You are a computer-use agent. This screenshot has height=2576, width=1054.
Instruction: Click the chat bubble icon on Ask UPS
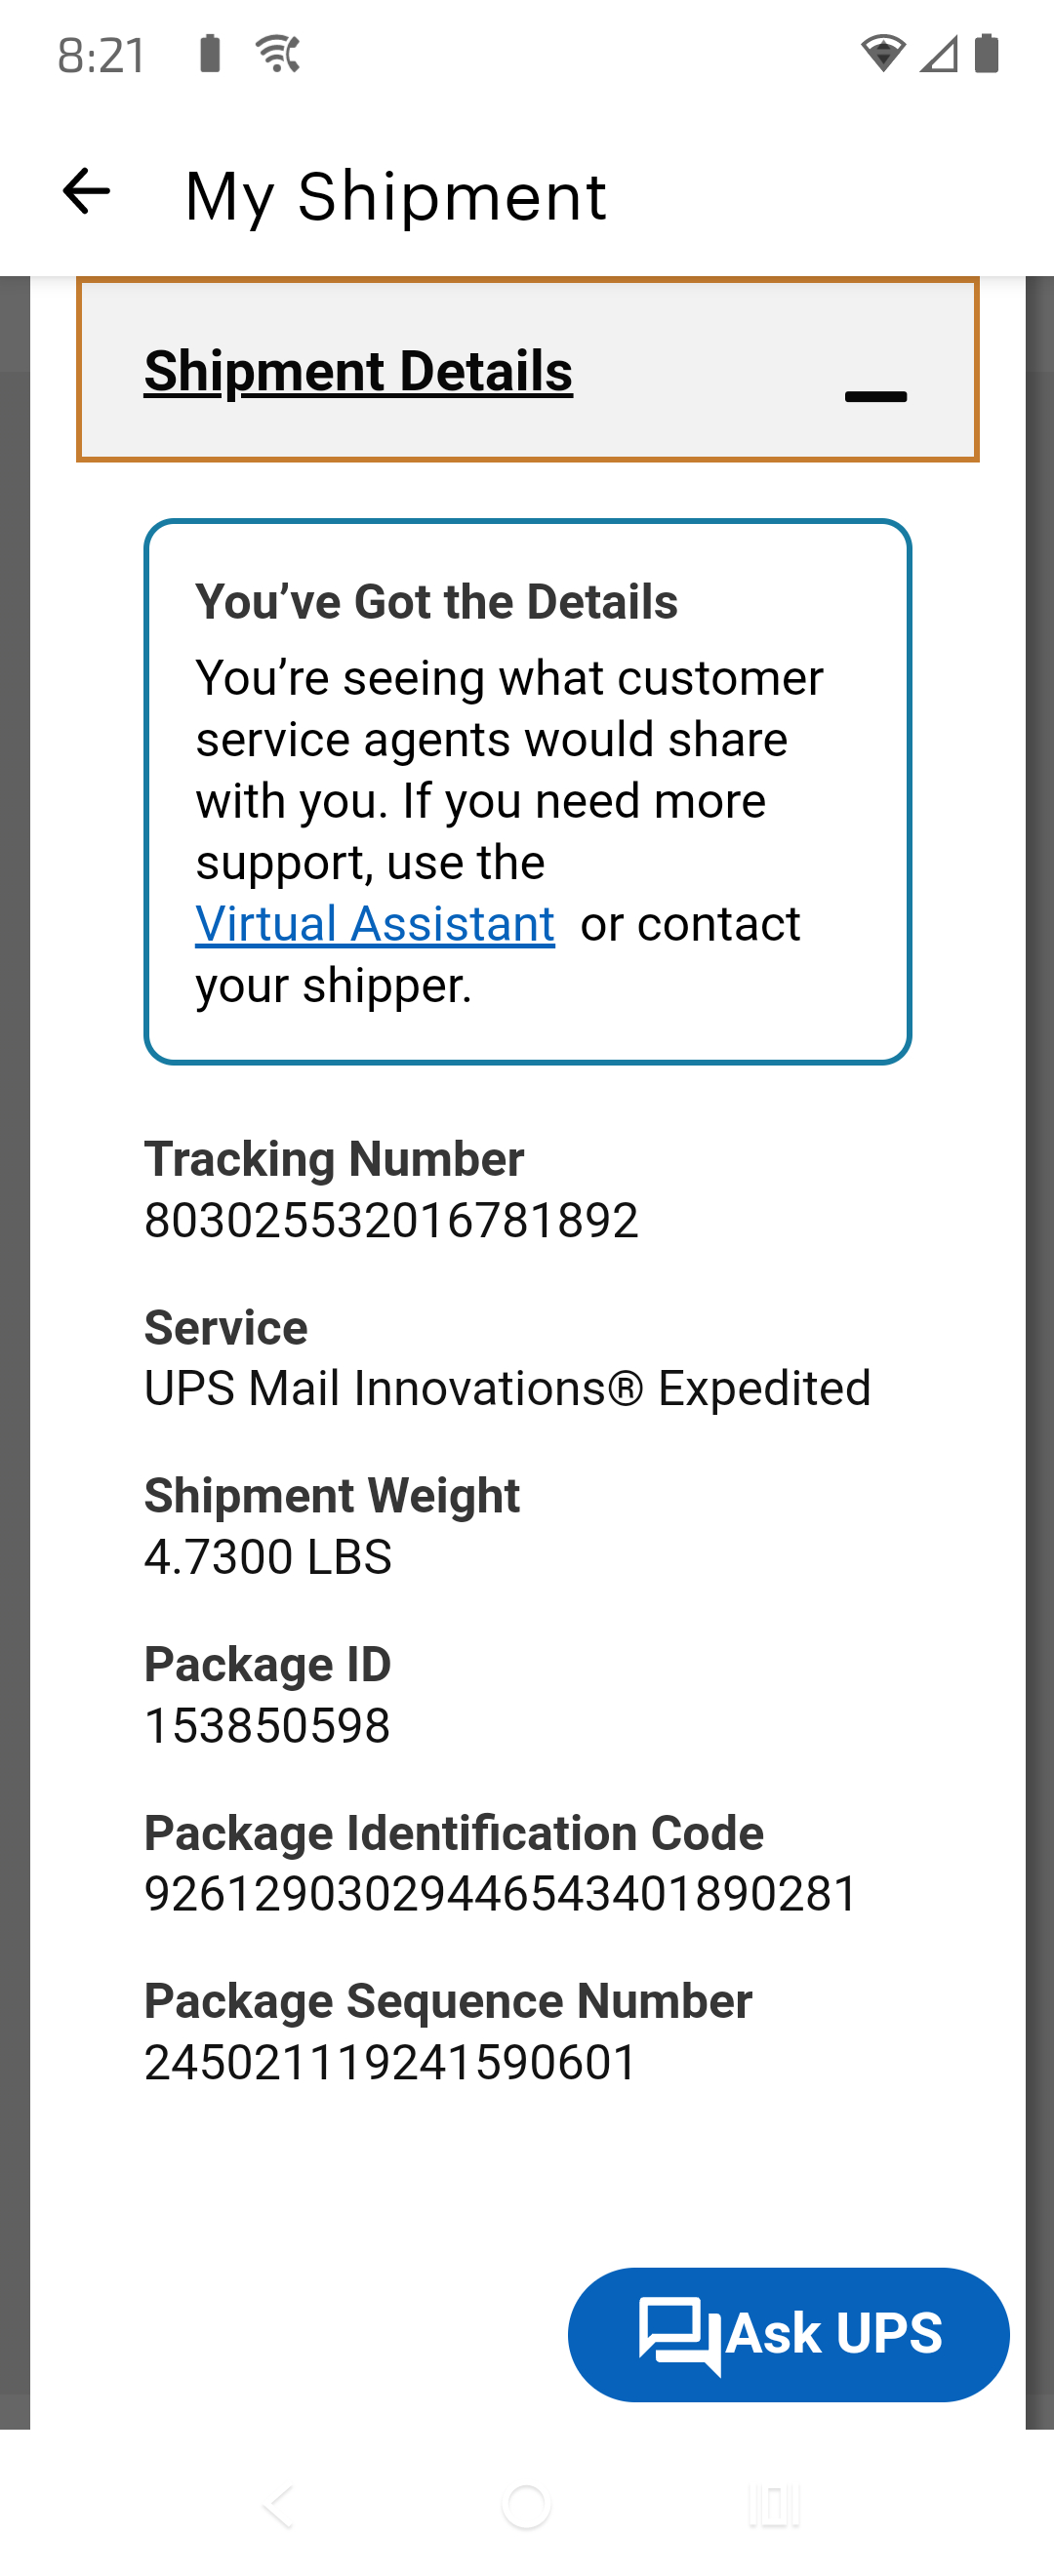[x=679, y=2334]
